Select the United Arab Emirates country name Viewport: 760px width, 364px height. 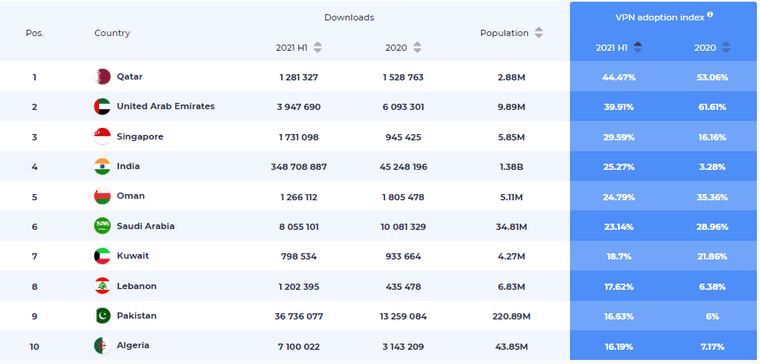point(166,106)
